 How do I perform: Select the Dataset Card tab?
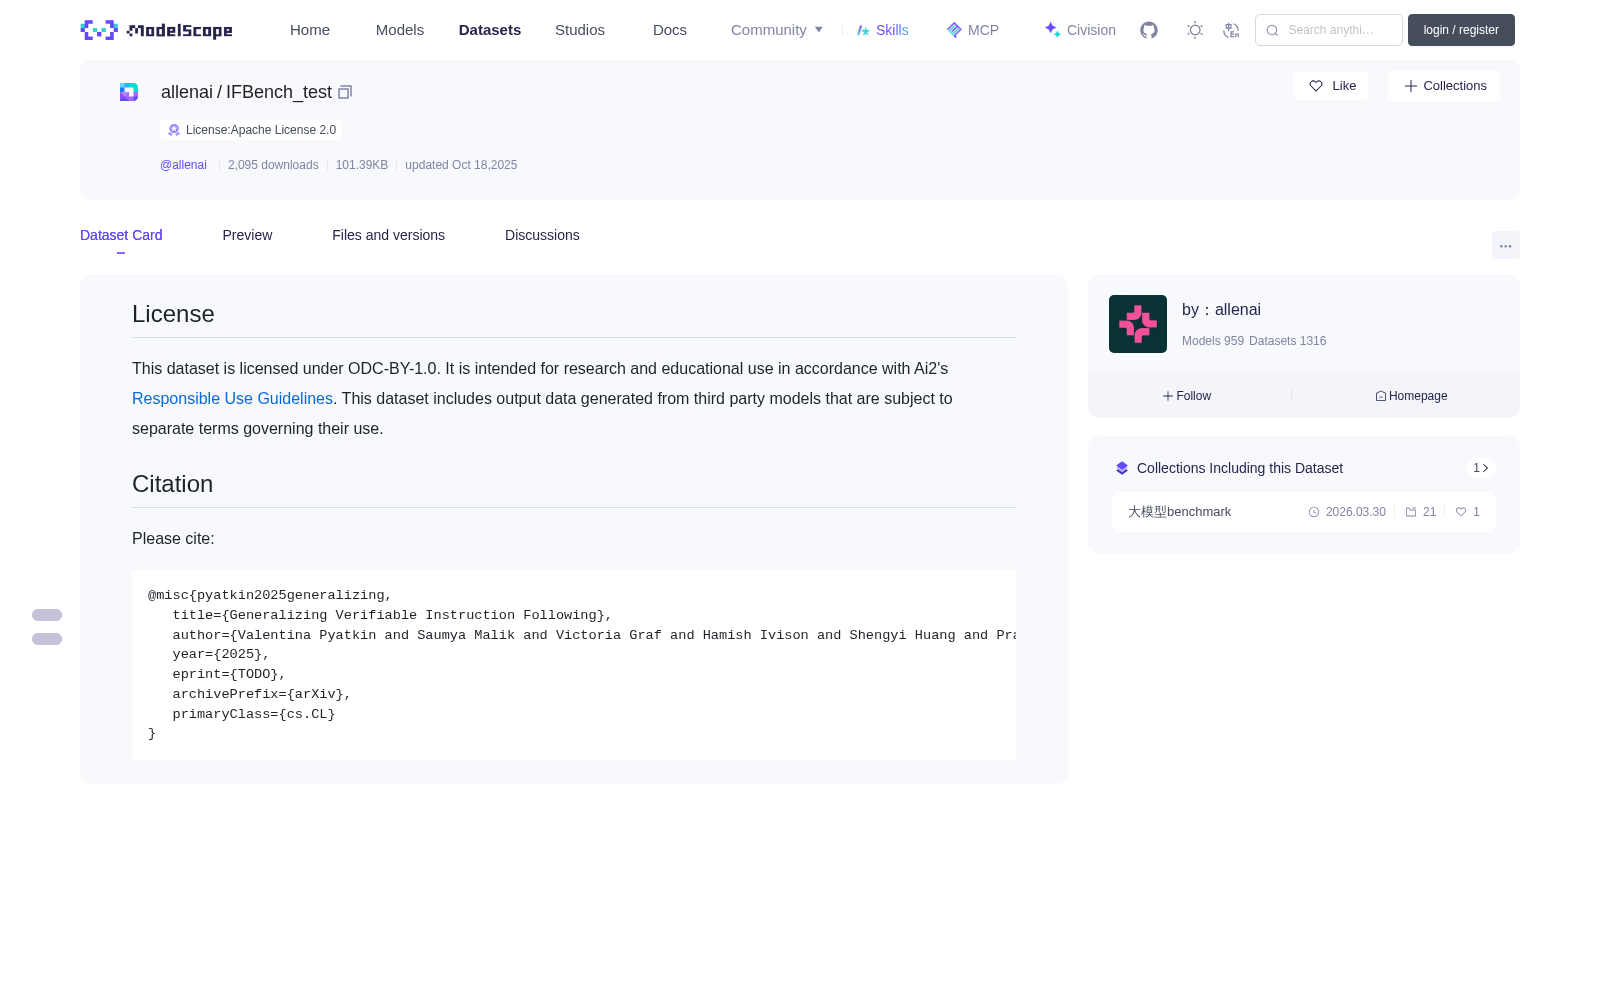[x=121, y=235]
